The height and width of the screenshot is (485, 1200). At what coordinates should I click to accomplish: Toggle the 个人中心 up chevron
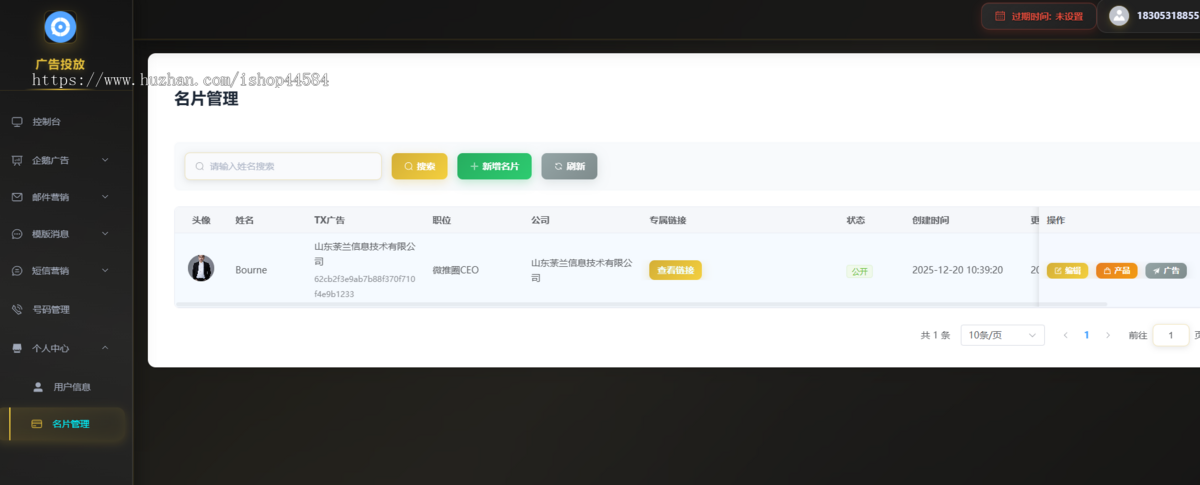(105, 348)
